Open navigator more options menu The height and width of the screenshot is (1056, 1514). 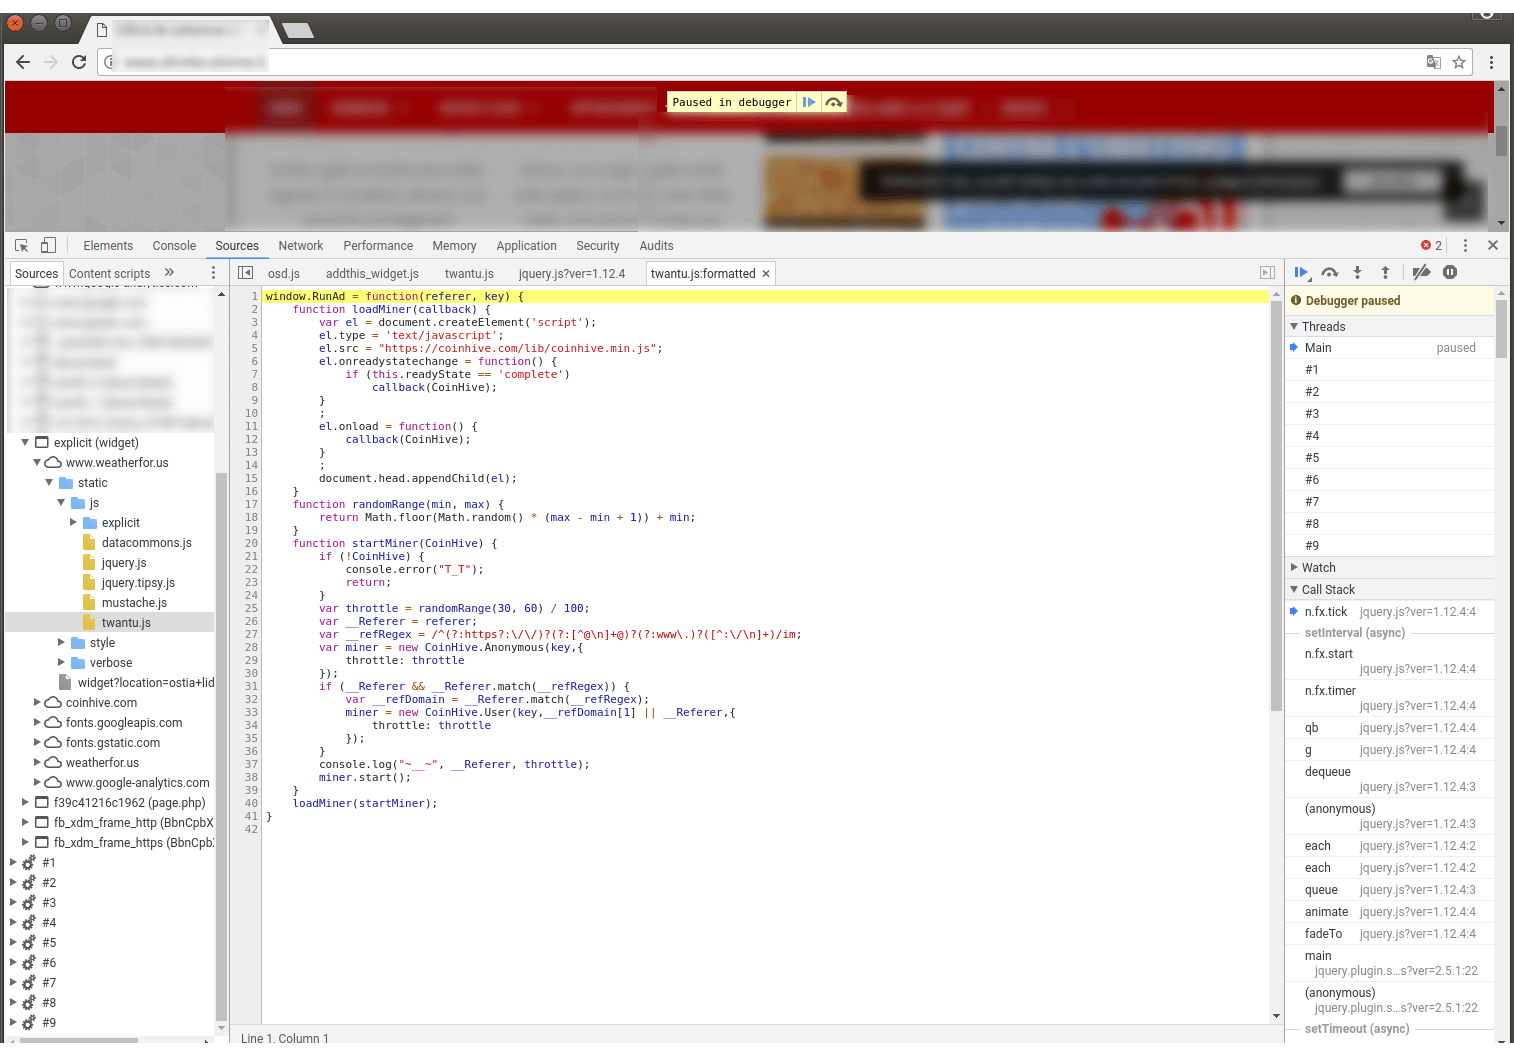213,273
